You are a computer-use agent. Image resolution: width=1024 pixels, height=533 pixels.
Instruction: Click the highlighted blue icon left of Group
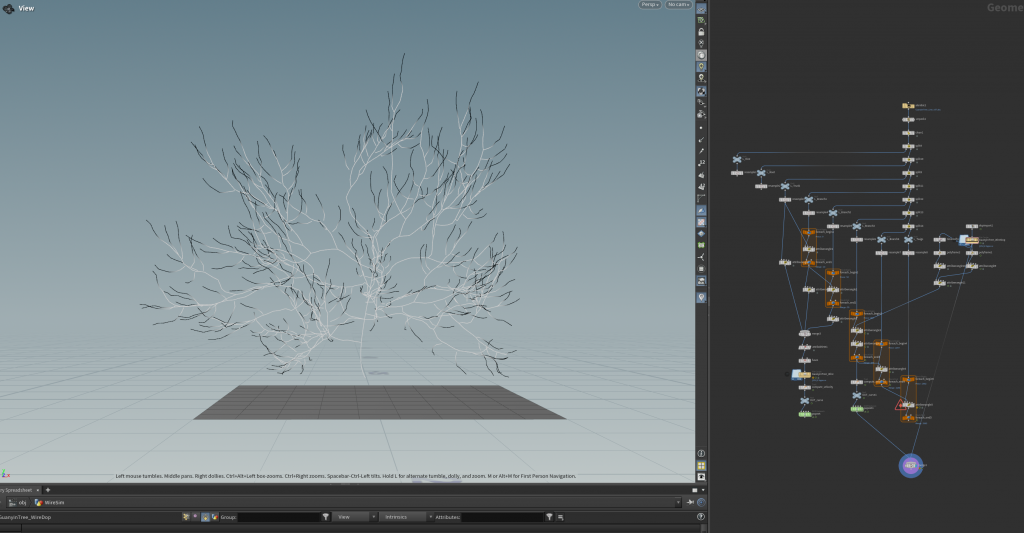204,517
